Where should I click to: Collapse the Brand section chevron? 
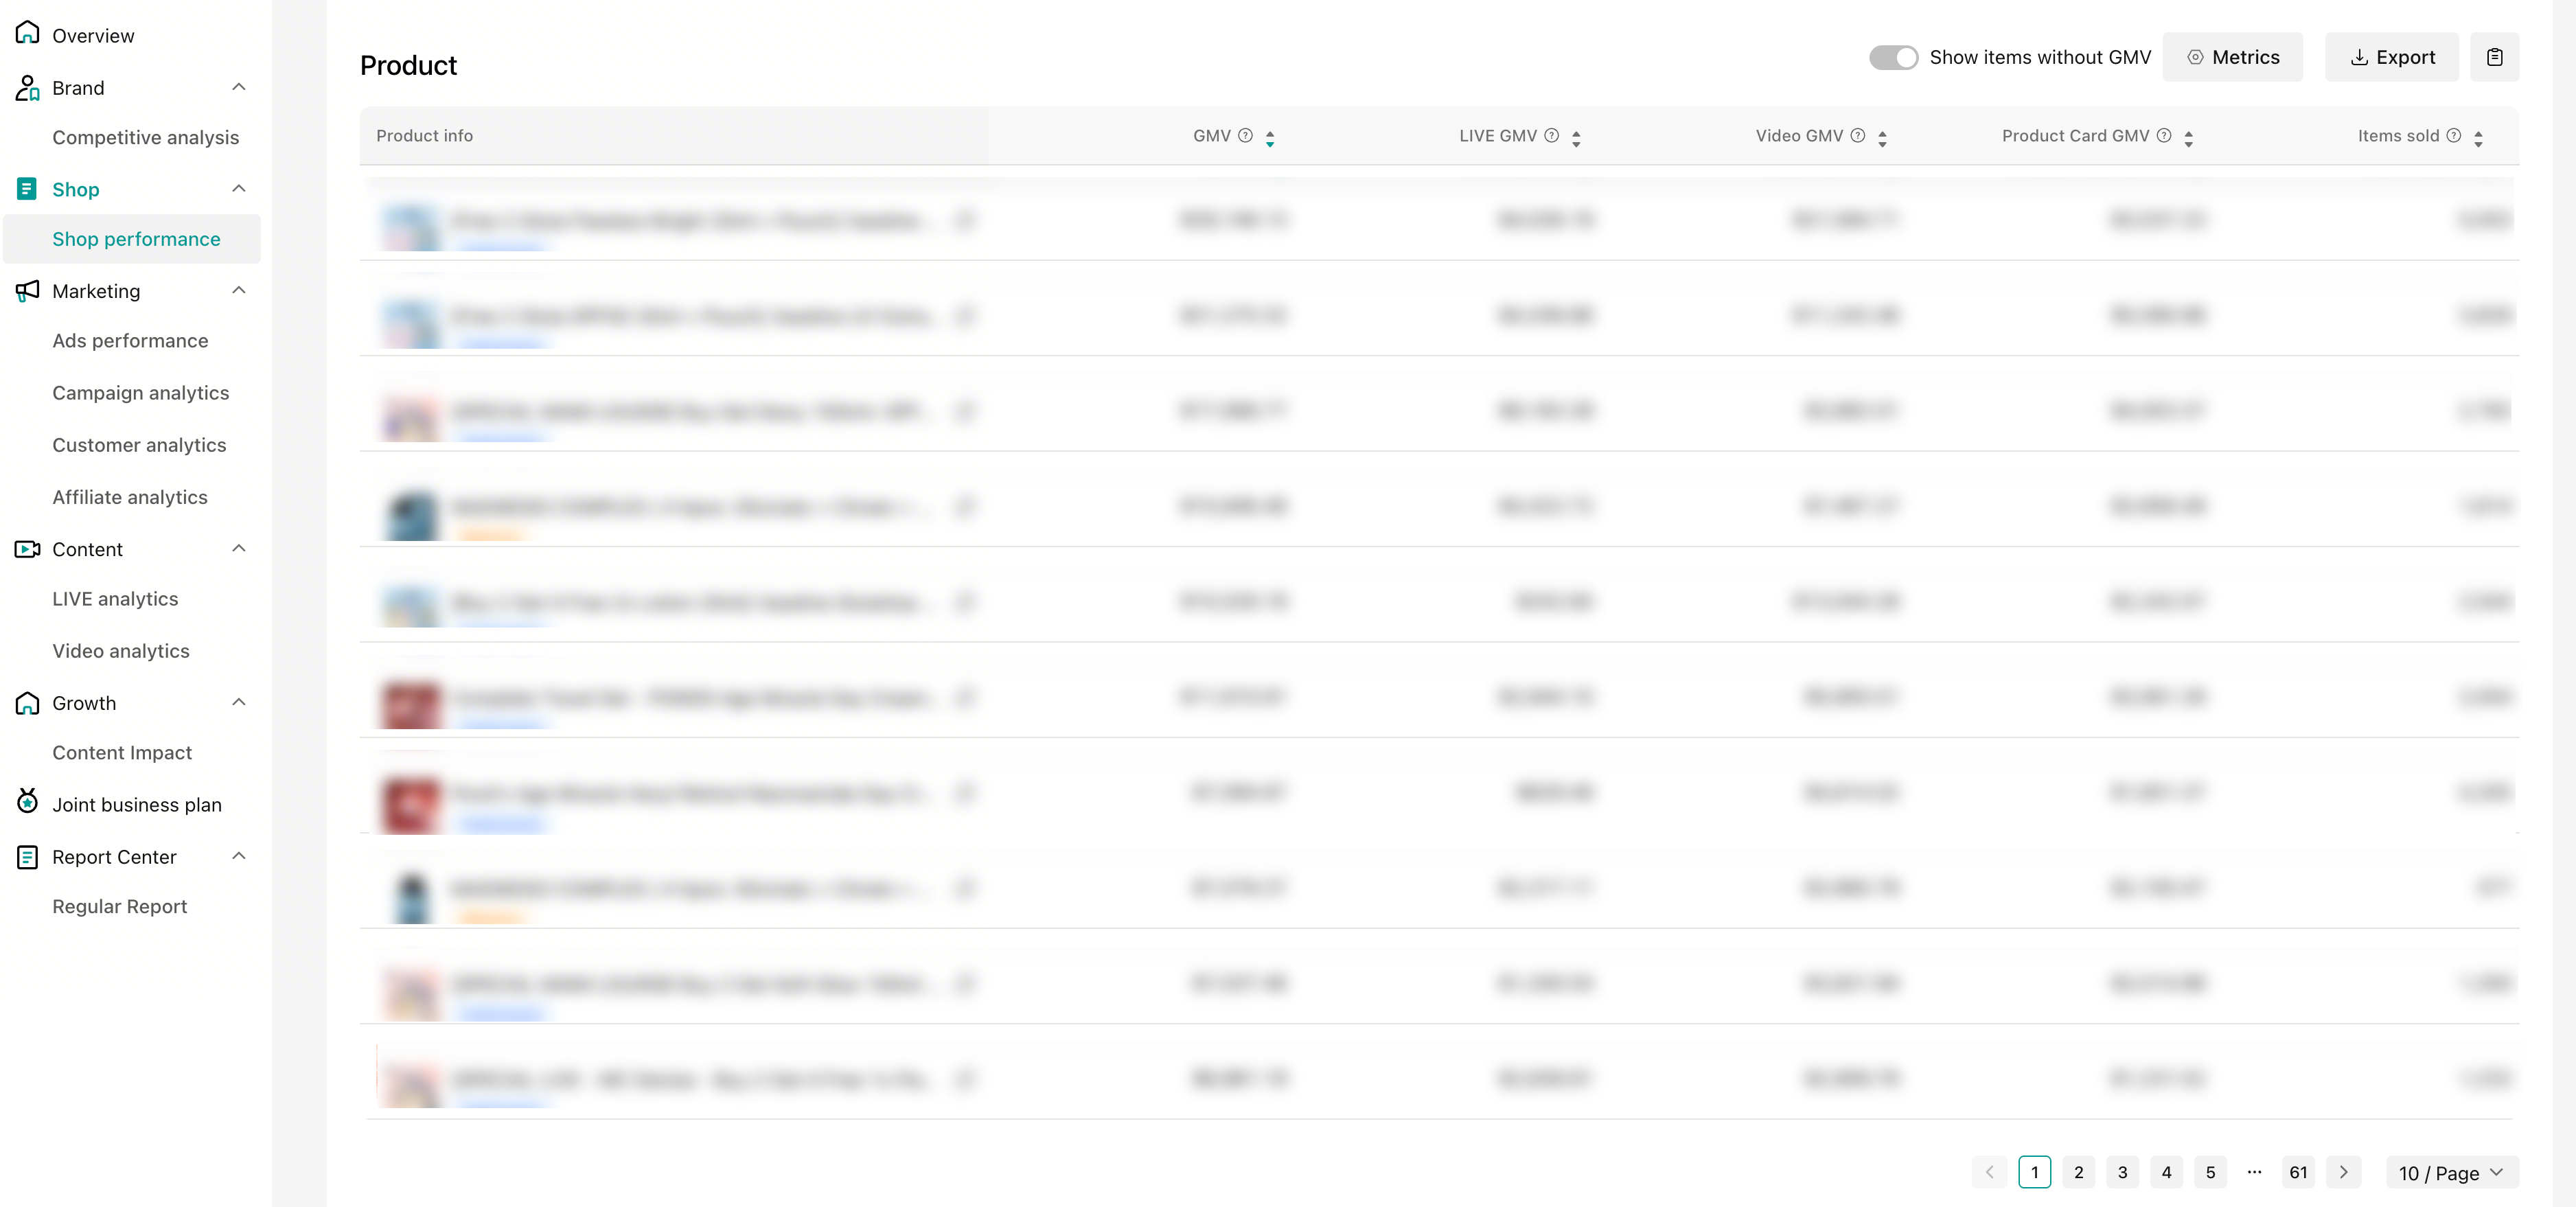[x=239, y=87]
